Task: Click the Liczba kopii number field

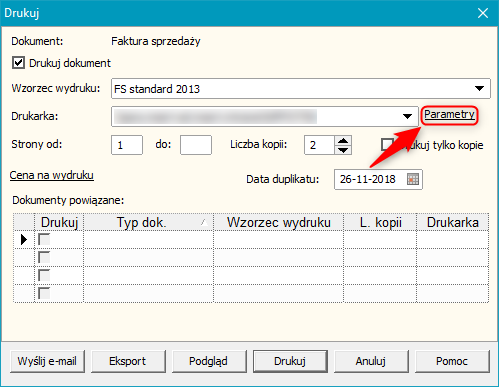Action: tap(319, 145)
